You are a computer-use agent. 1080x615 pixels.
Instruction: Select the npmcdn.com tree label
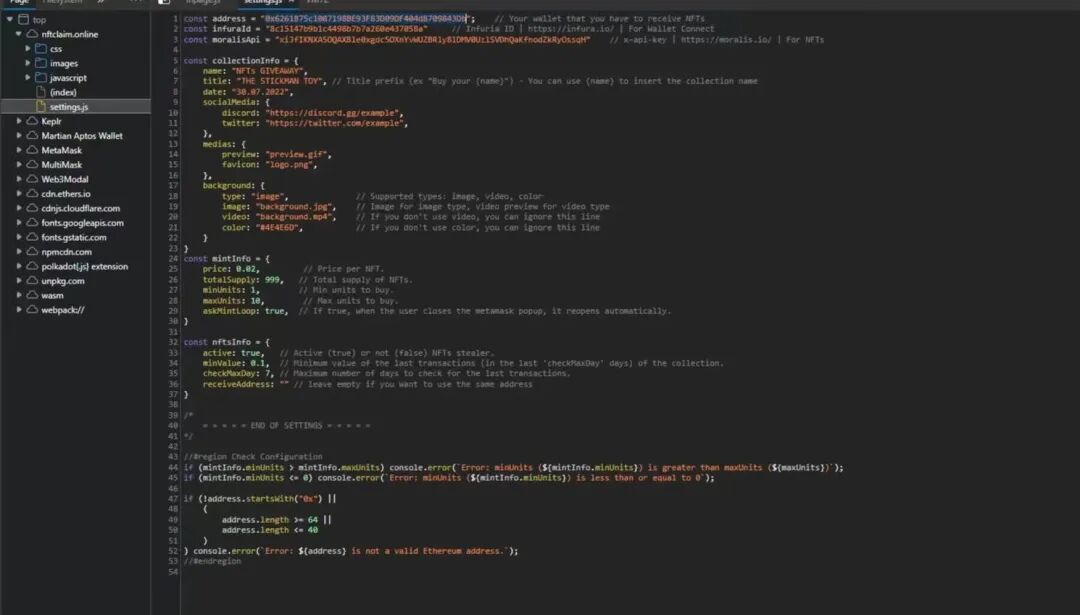66,251
